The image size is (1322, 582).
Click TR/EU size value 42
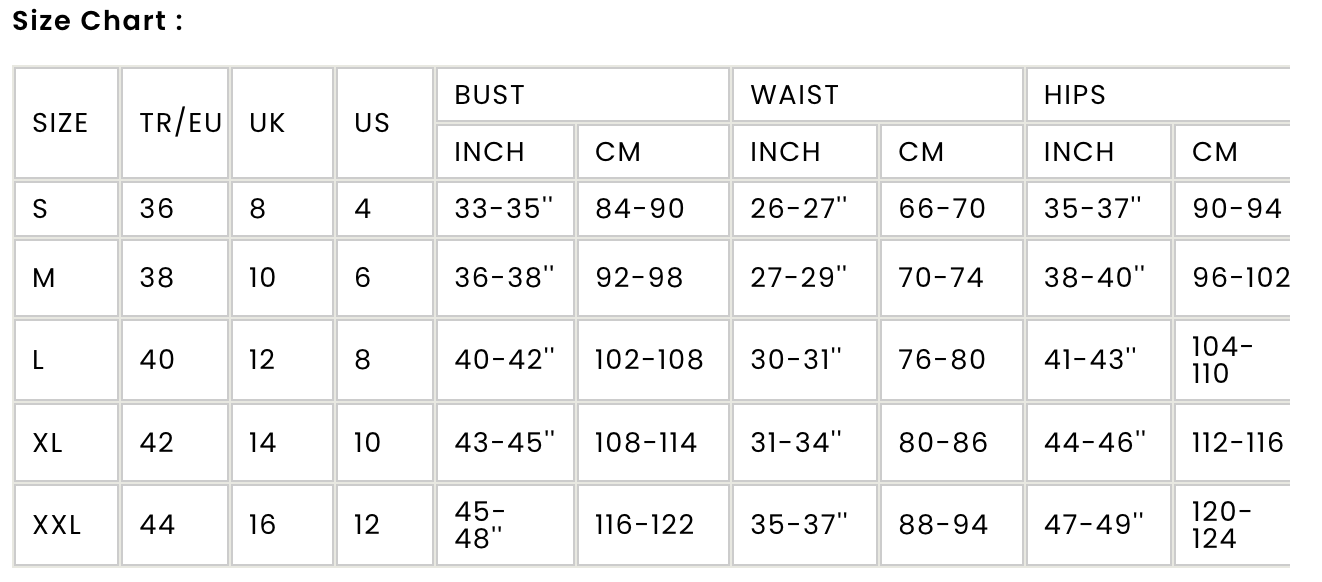[157, 443]
